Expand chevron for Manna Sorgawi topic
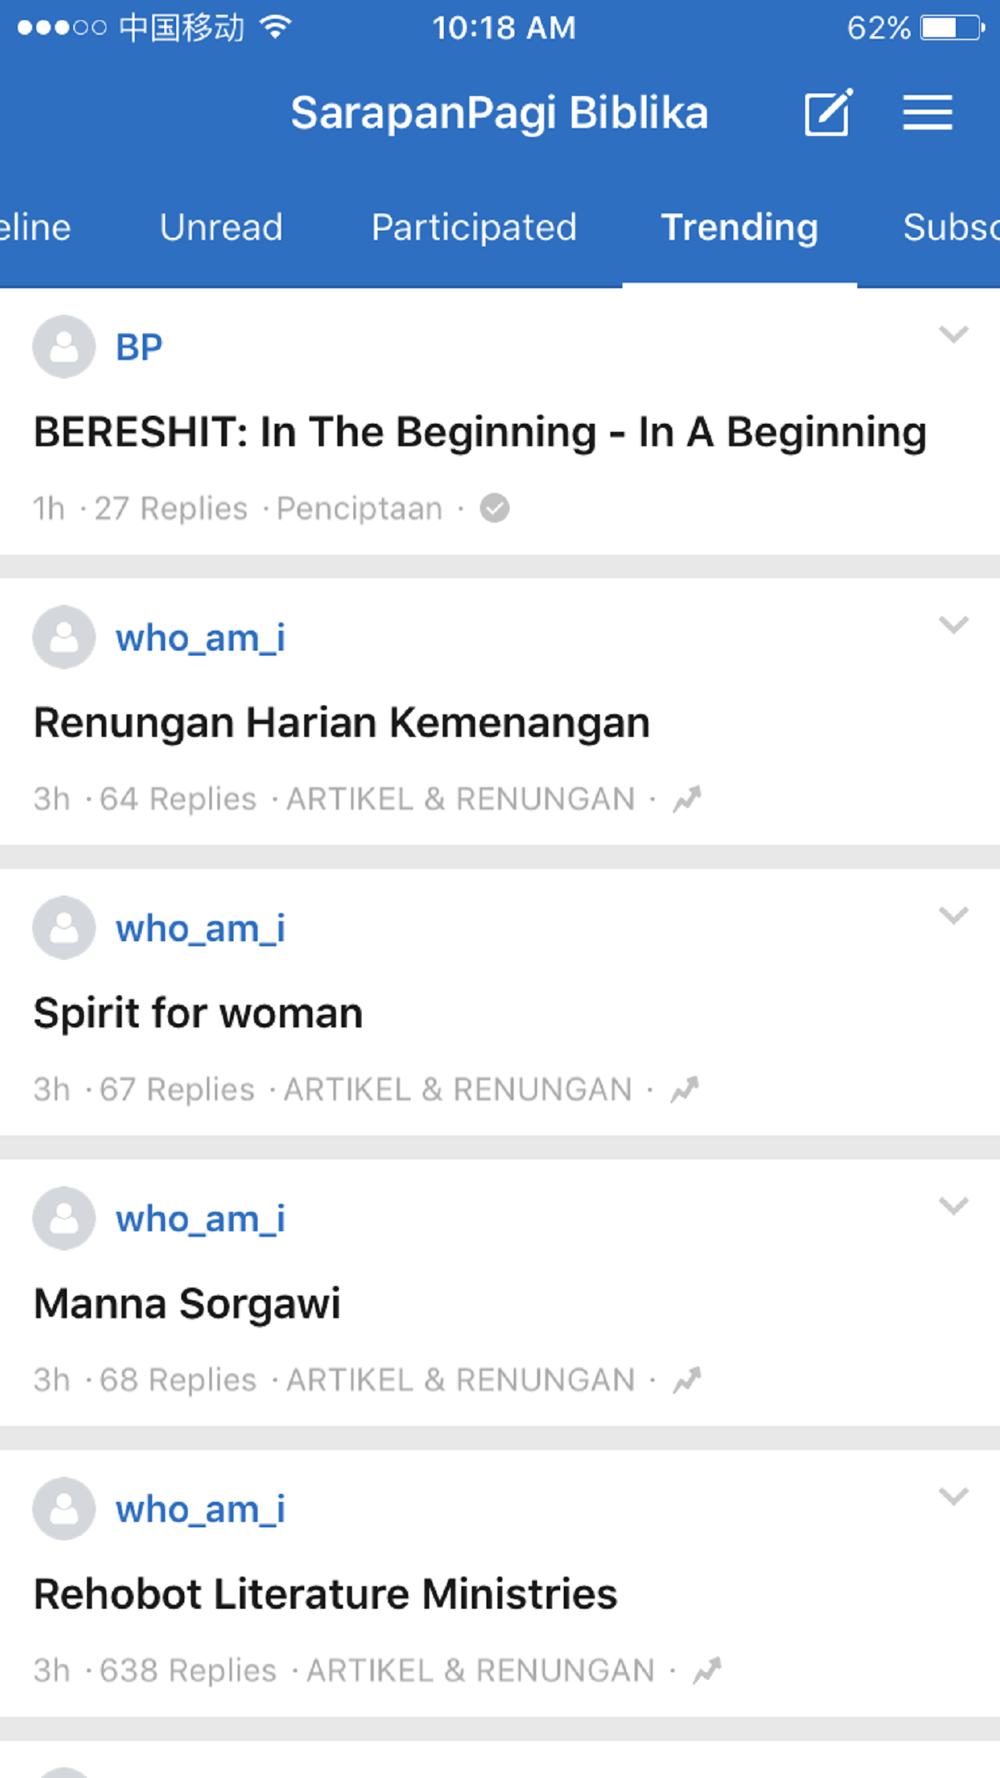This screenshot has height=1778, width=1000. tap(954, 1206)
